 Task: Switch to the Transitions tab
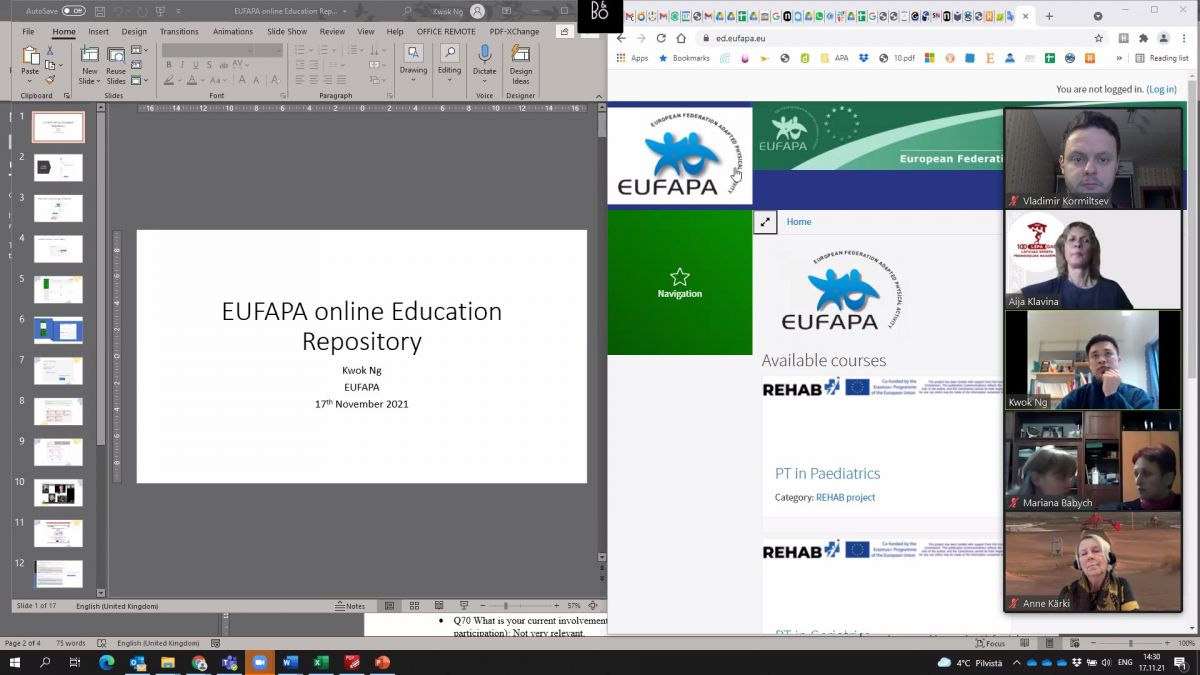pyautogui.click(x=179, y=31)
